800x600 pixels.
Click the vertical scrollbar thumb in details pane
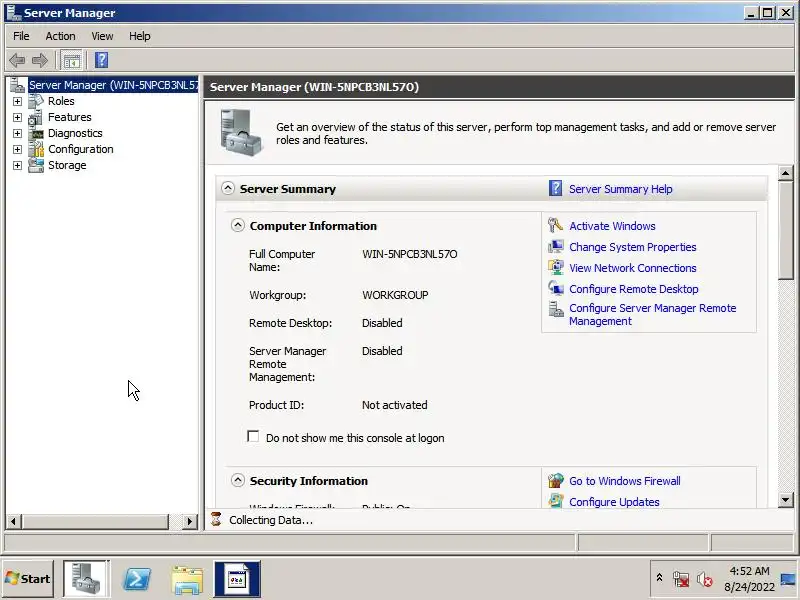pos(786,230)
